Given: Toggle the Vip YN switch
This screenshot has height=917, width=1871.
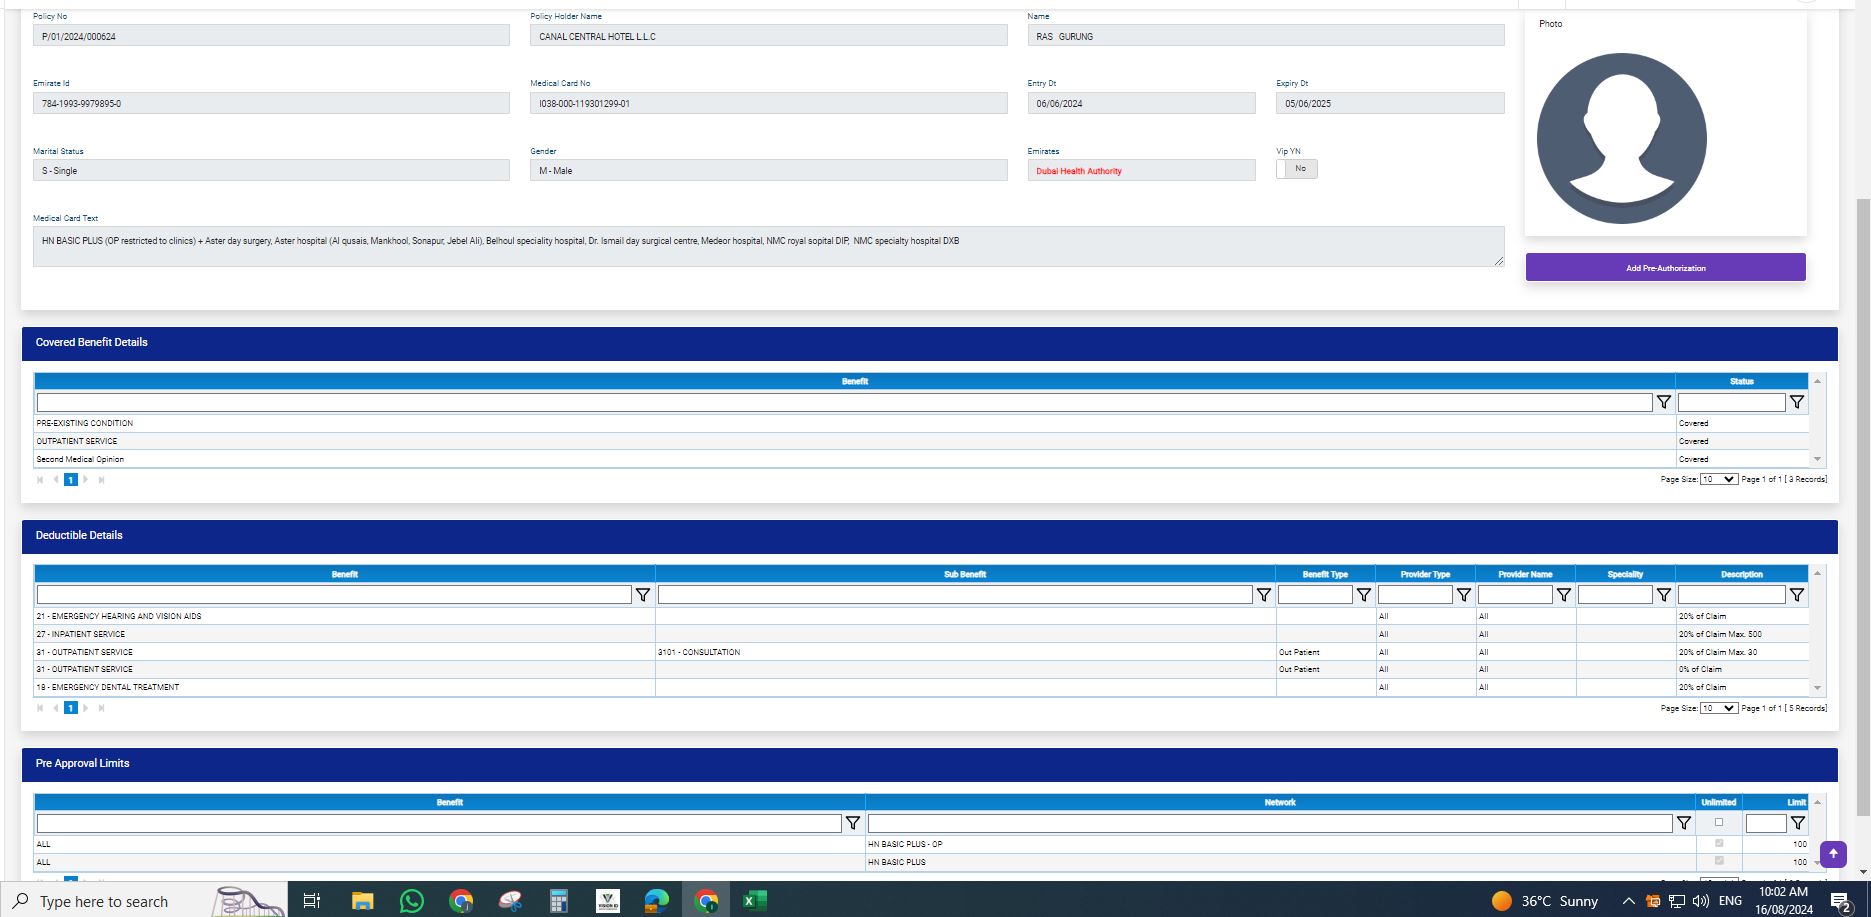Looking at the screenshot, I should pos(1296,169).
